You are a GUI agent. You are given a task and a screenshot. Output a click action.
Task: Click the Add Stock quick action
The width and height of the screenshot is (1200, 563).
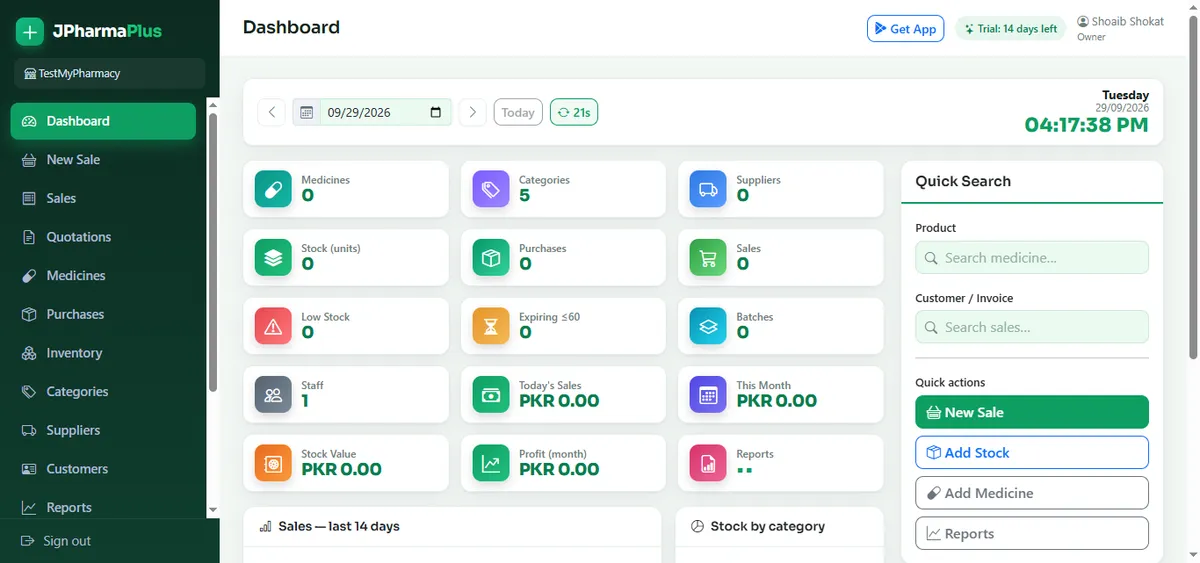point(1032,452)
